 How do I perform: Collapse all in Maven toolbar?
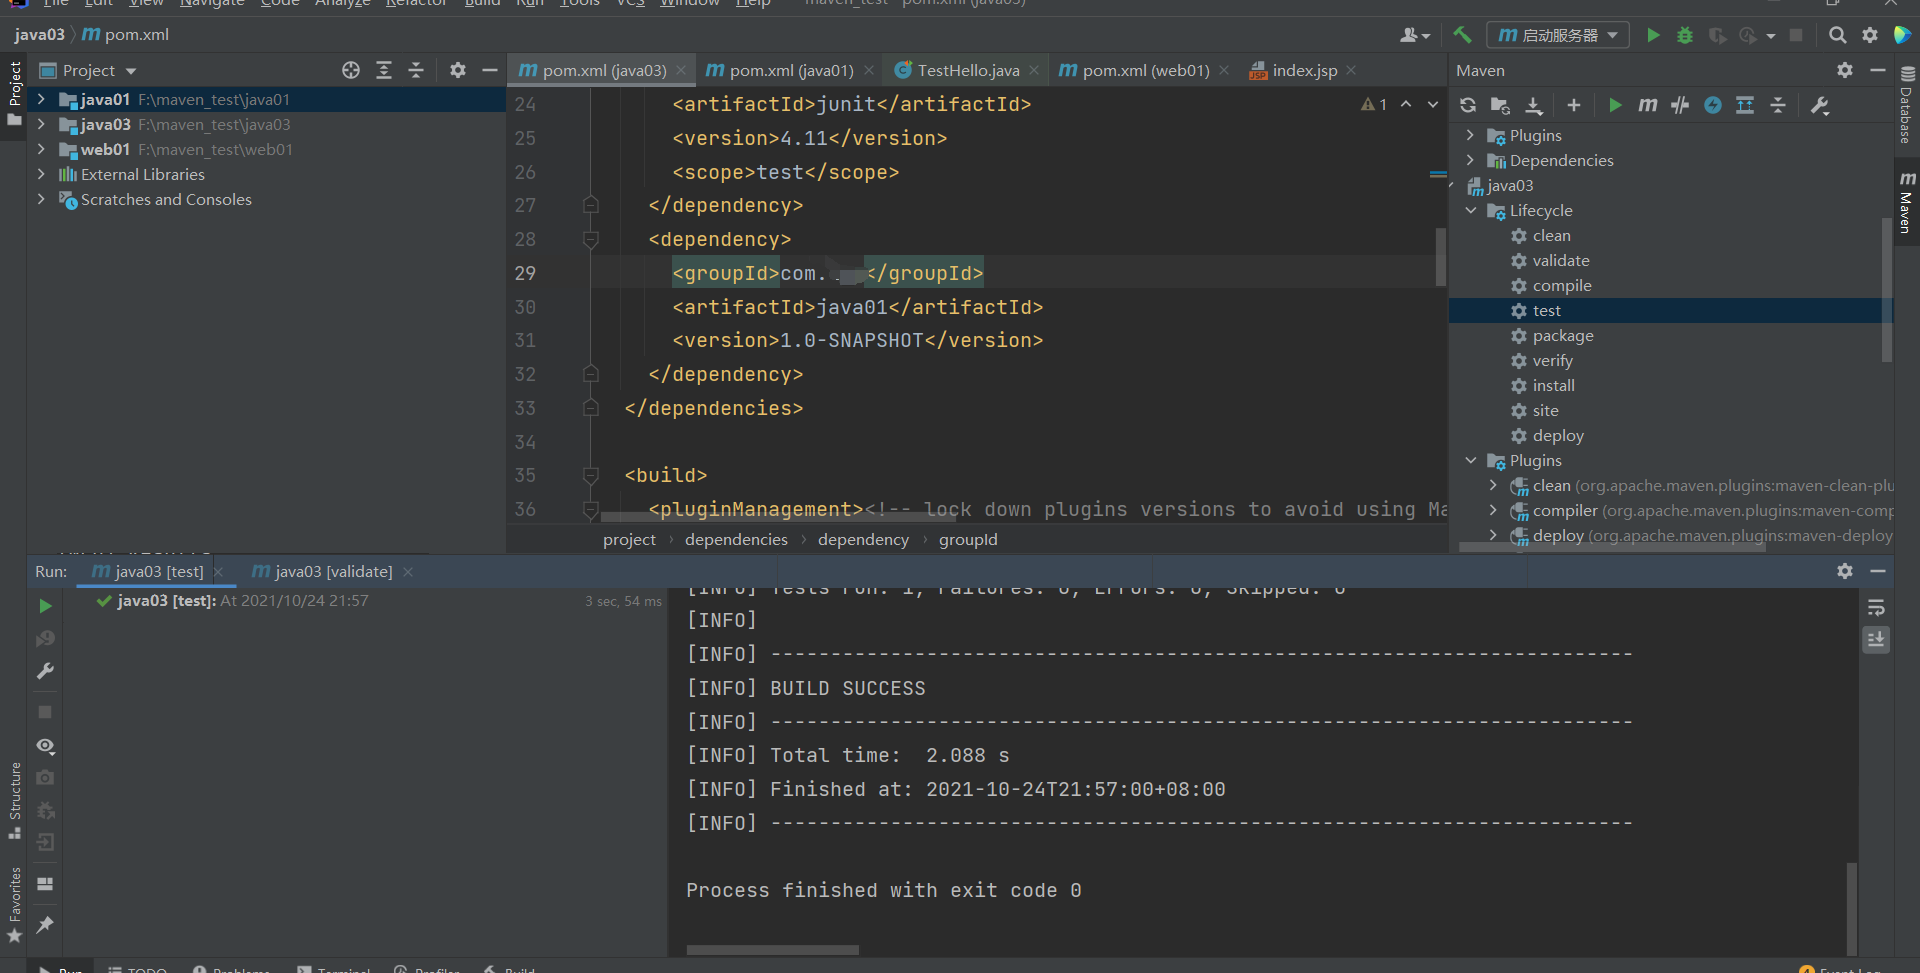point(1778,105)
